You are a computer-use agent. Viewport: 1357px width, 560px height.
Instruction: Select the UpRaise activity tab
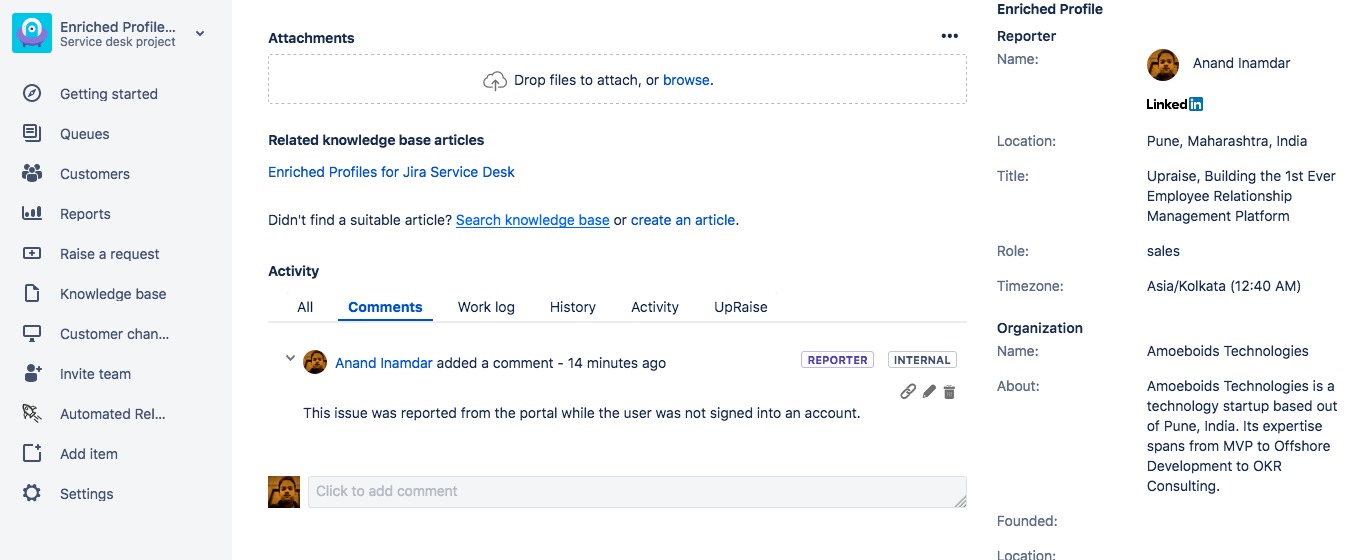click(741, 307)
